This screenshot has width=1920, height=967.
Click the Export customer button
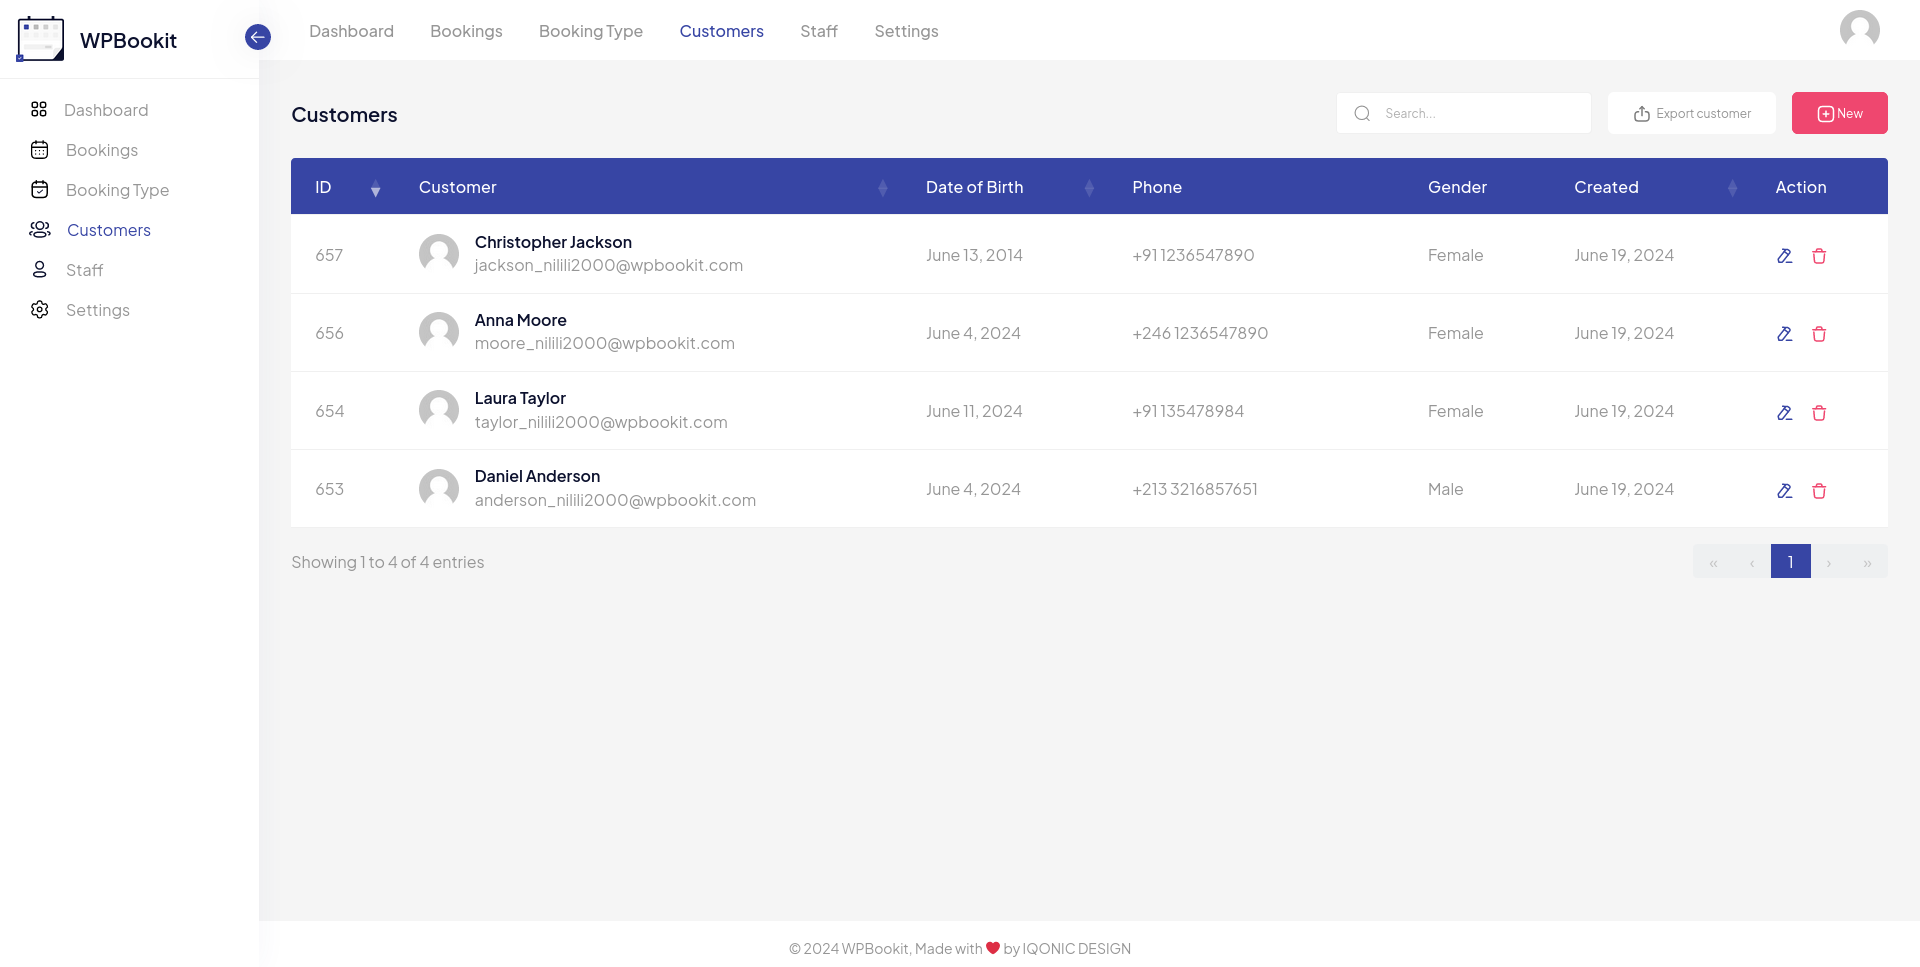click(x=1691, y=113)
